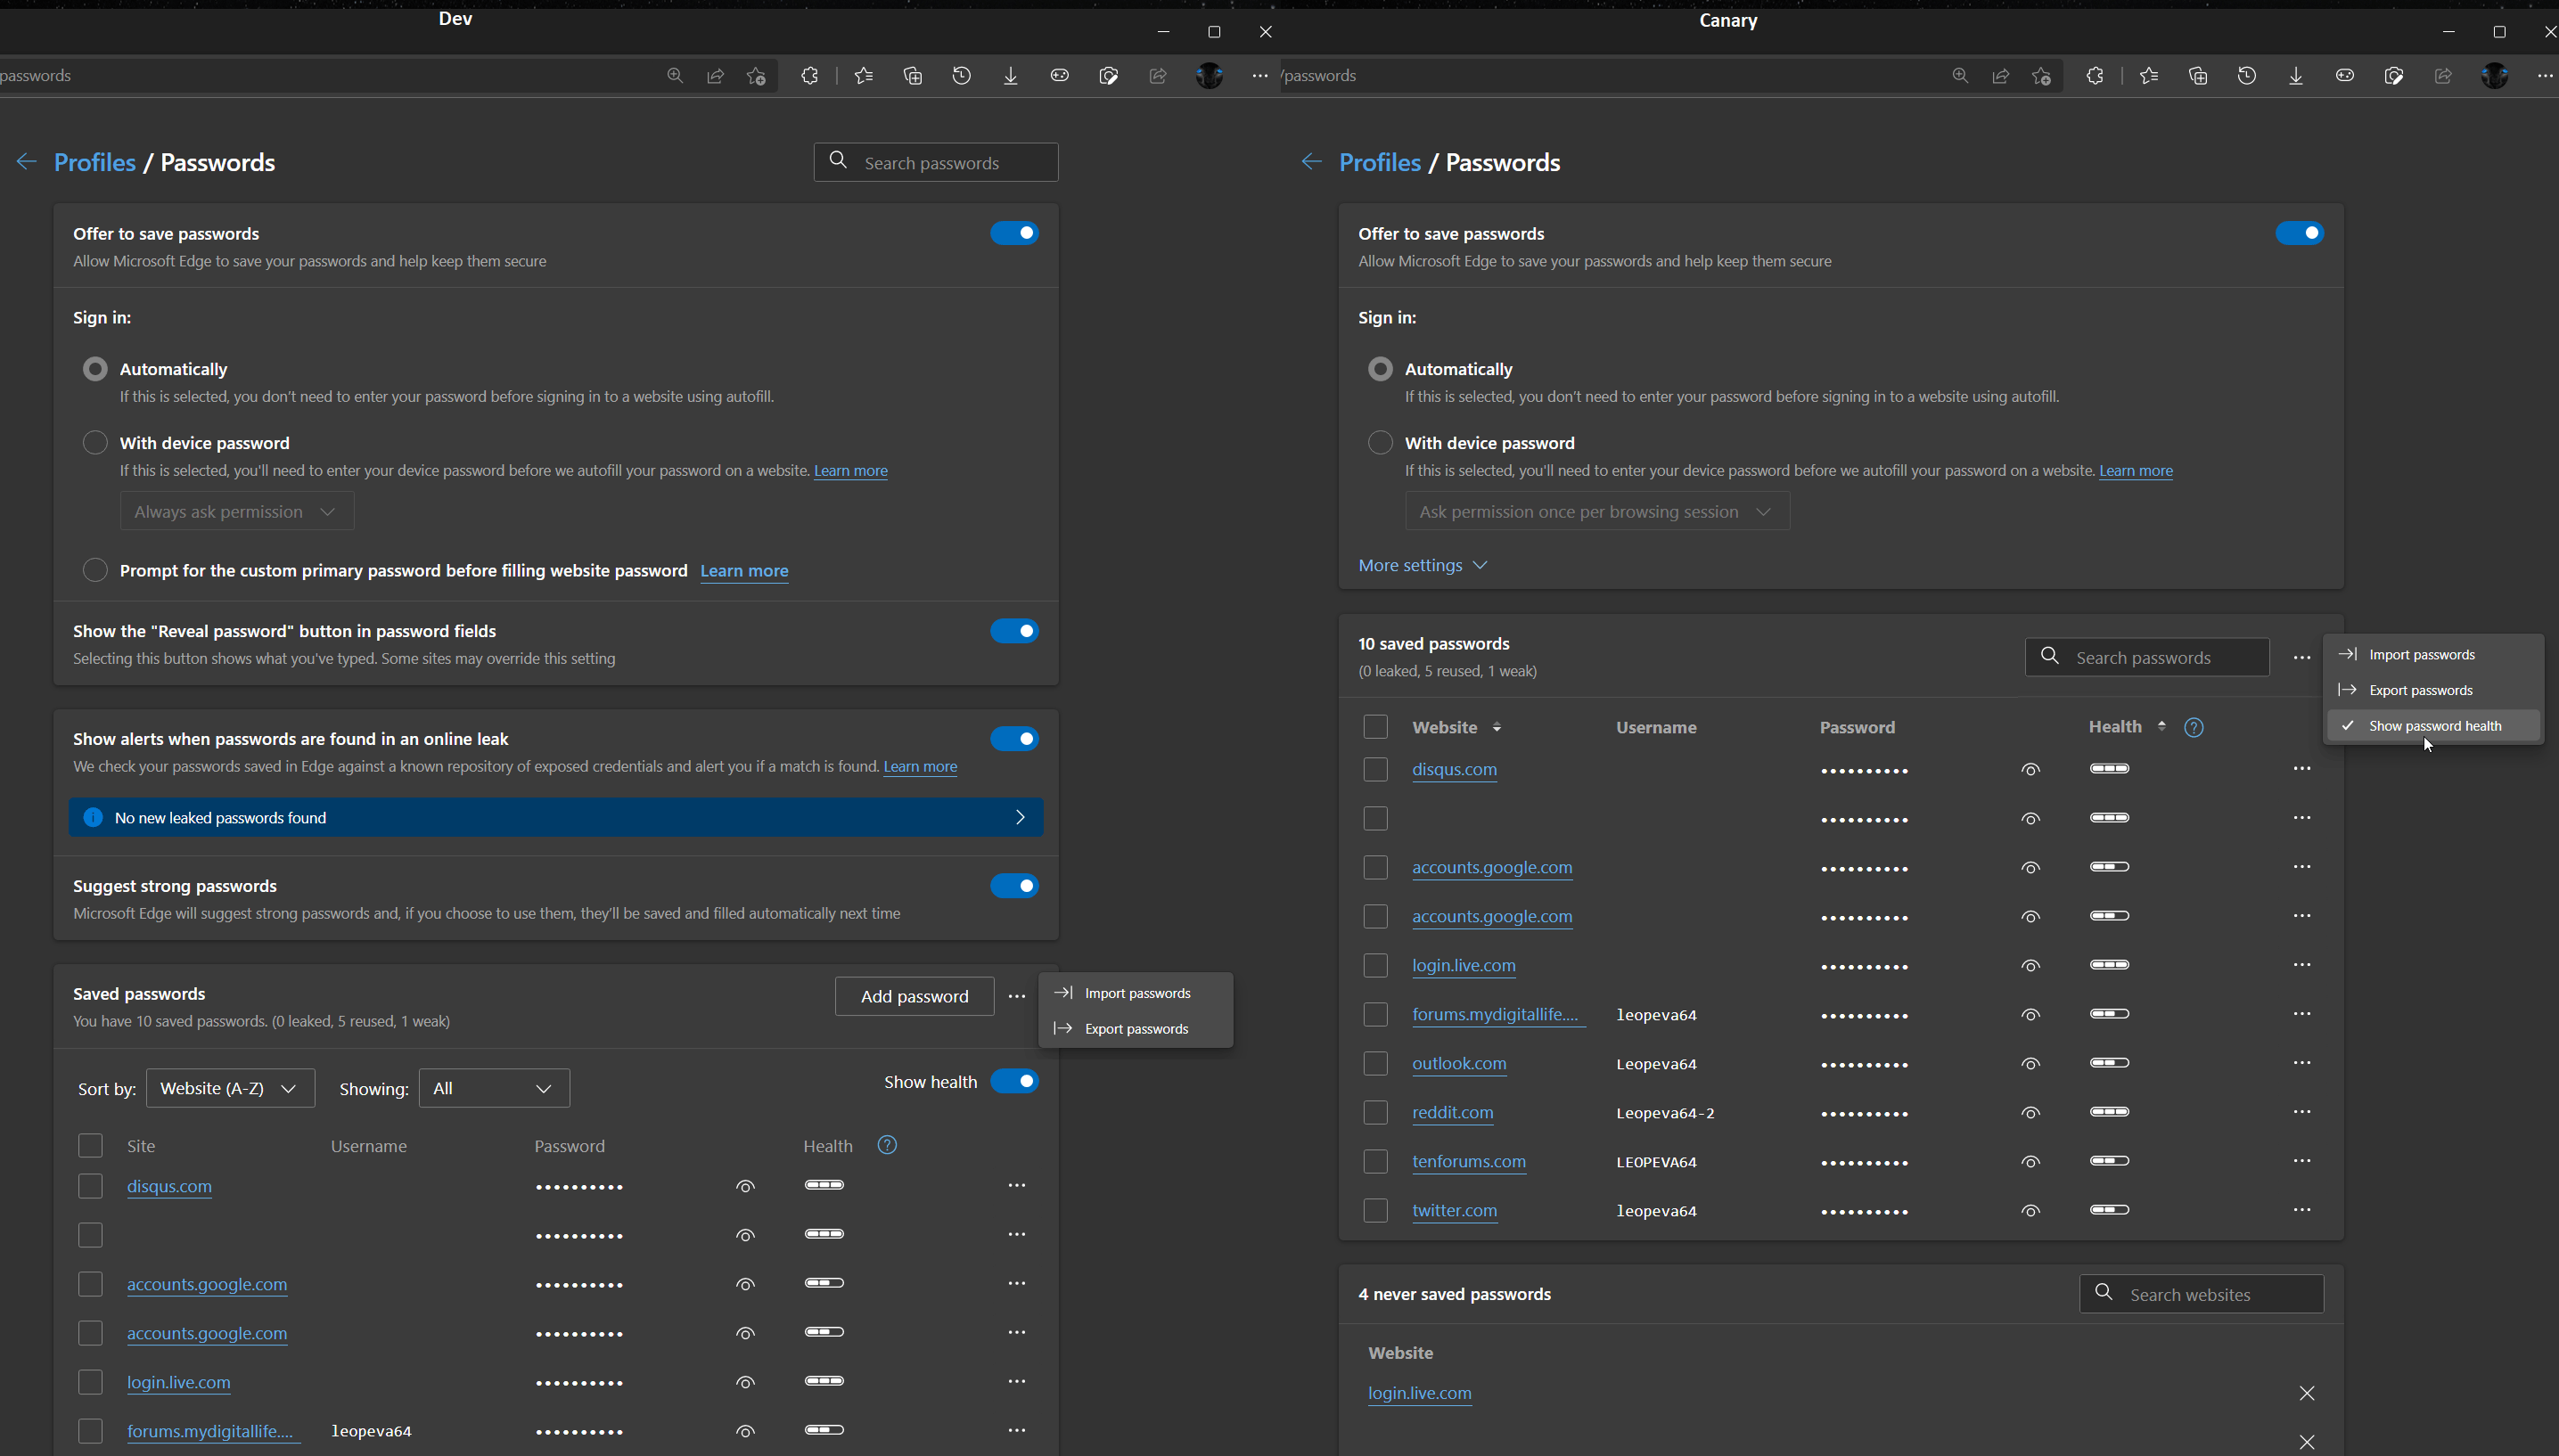2559x1456 pixels.
Task: Open Settings and more menu in Dev window
Action: coord(1259,75)
